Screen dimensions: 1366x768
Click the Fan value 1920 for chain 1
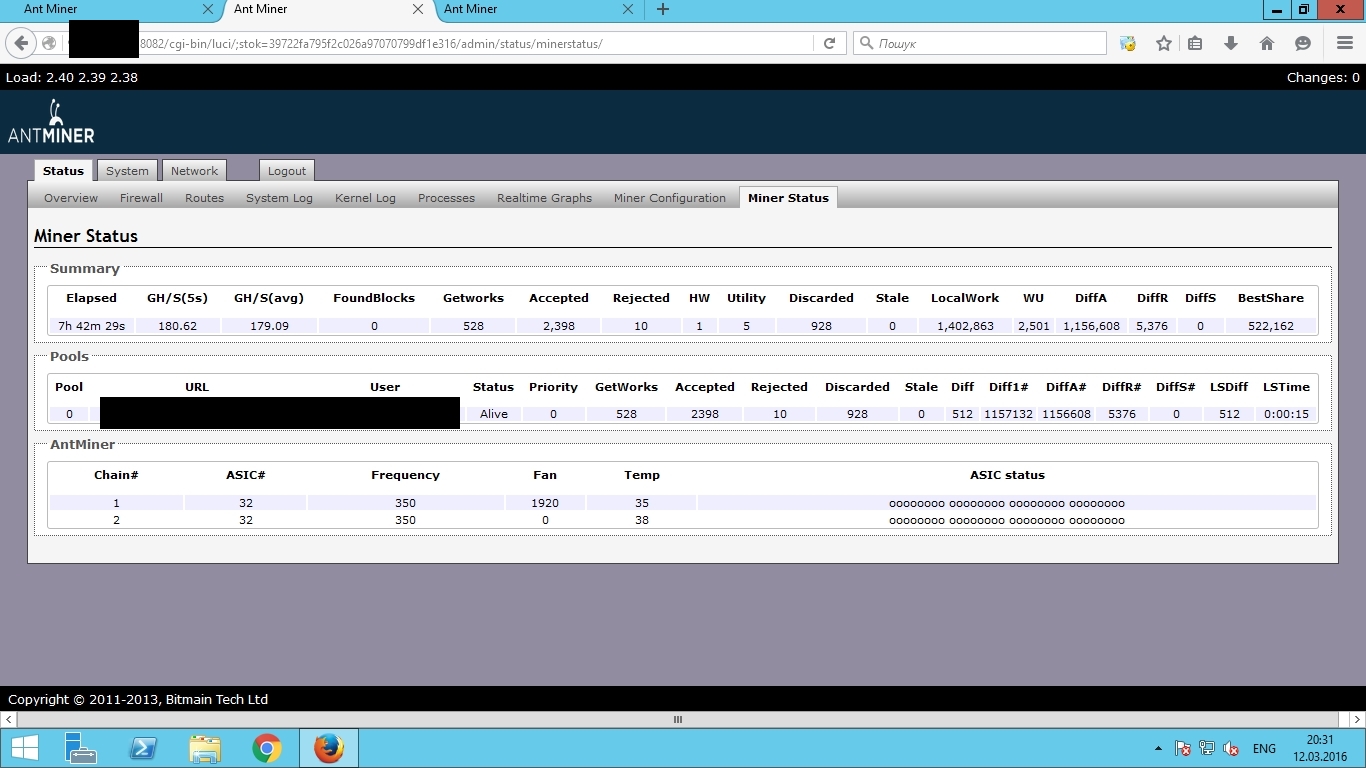[544, 503]
